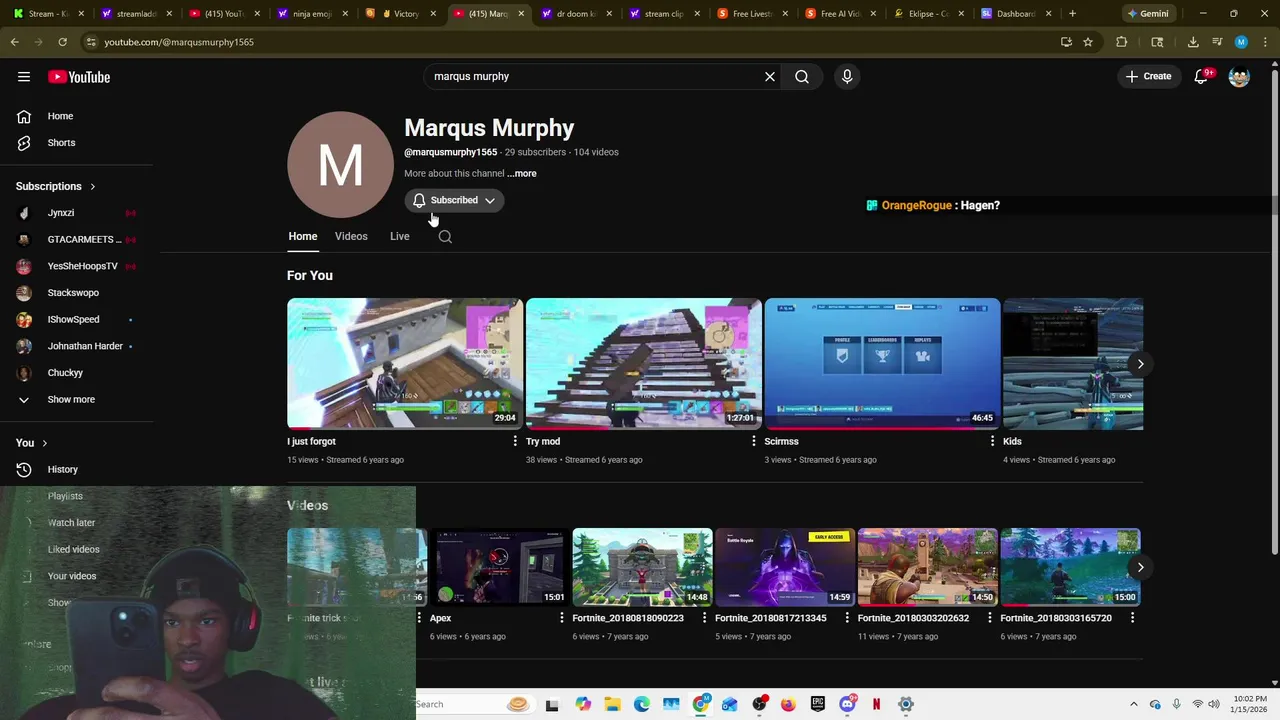Open 'Try mod' stream thumbnail

tap(644, 364)
